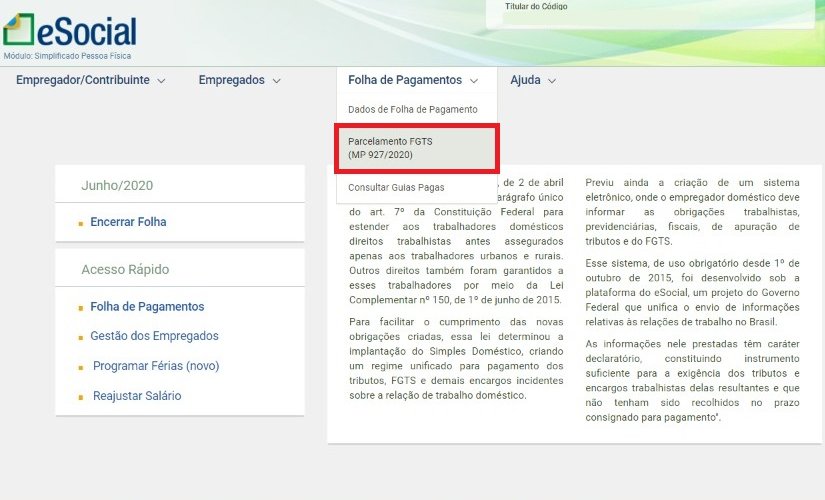Screen dimensions: 825x500
Task: Expand the Empregados dropdown chevron
Action: click(x=276, y=81)
